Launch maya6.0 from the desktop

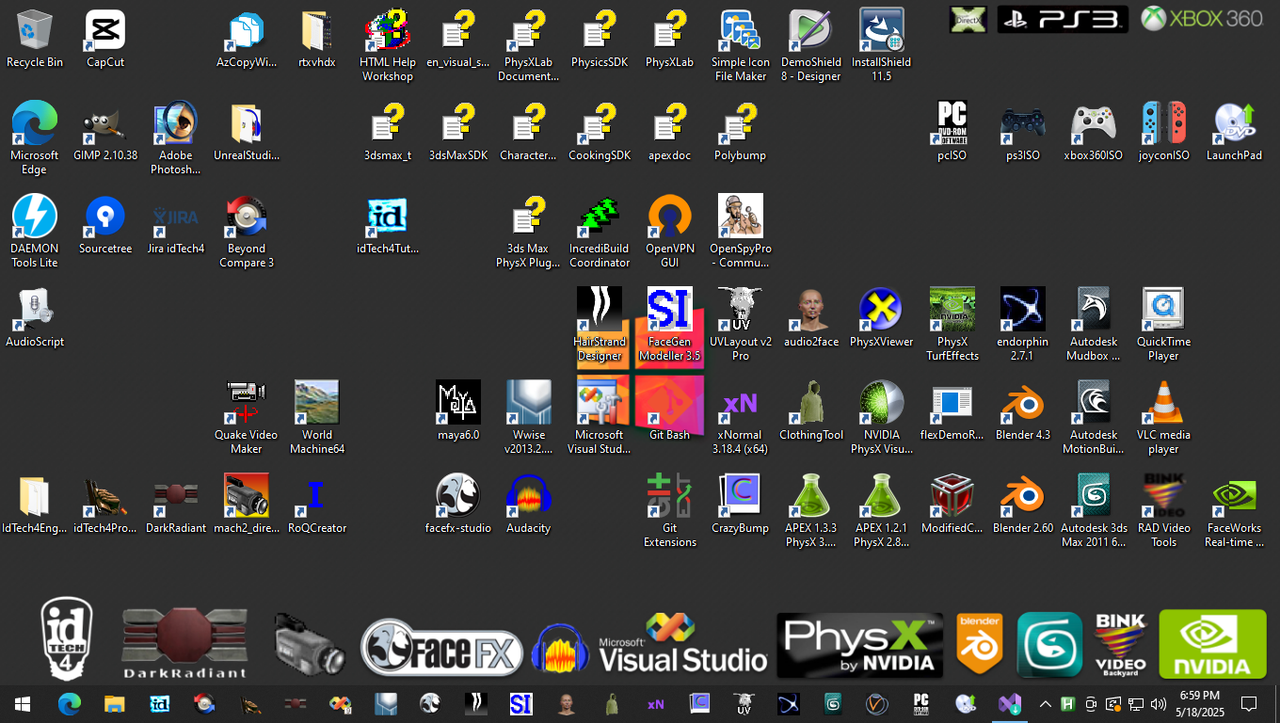[x=458, y=411]
